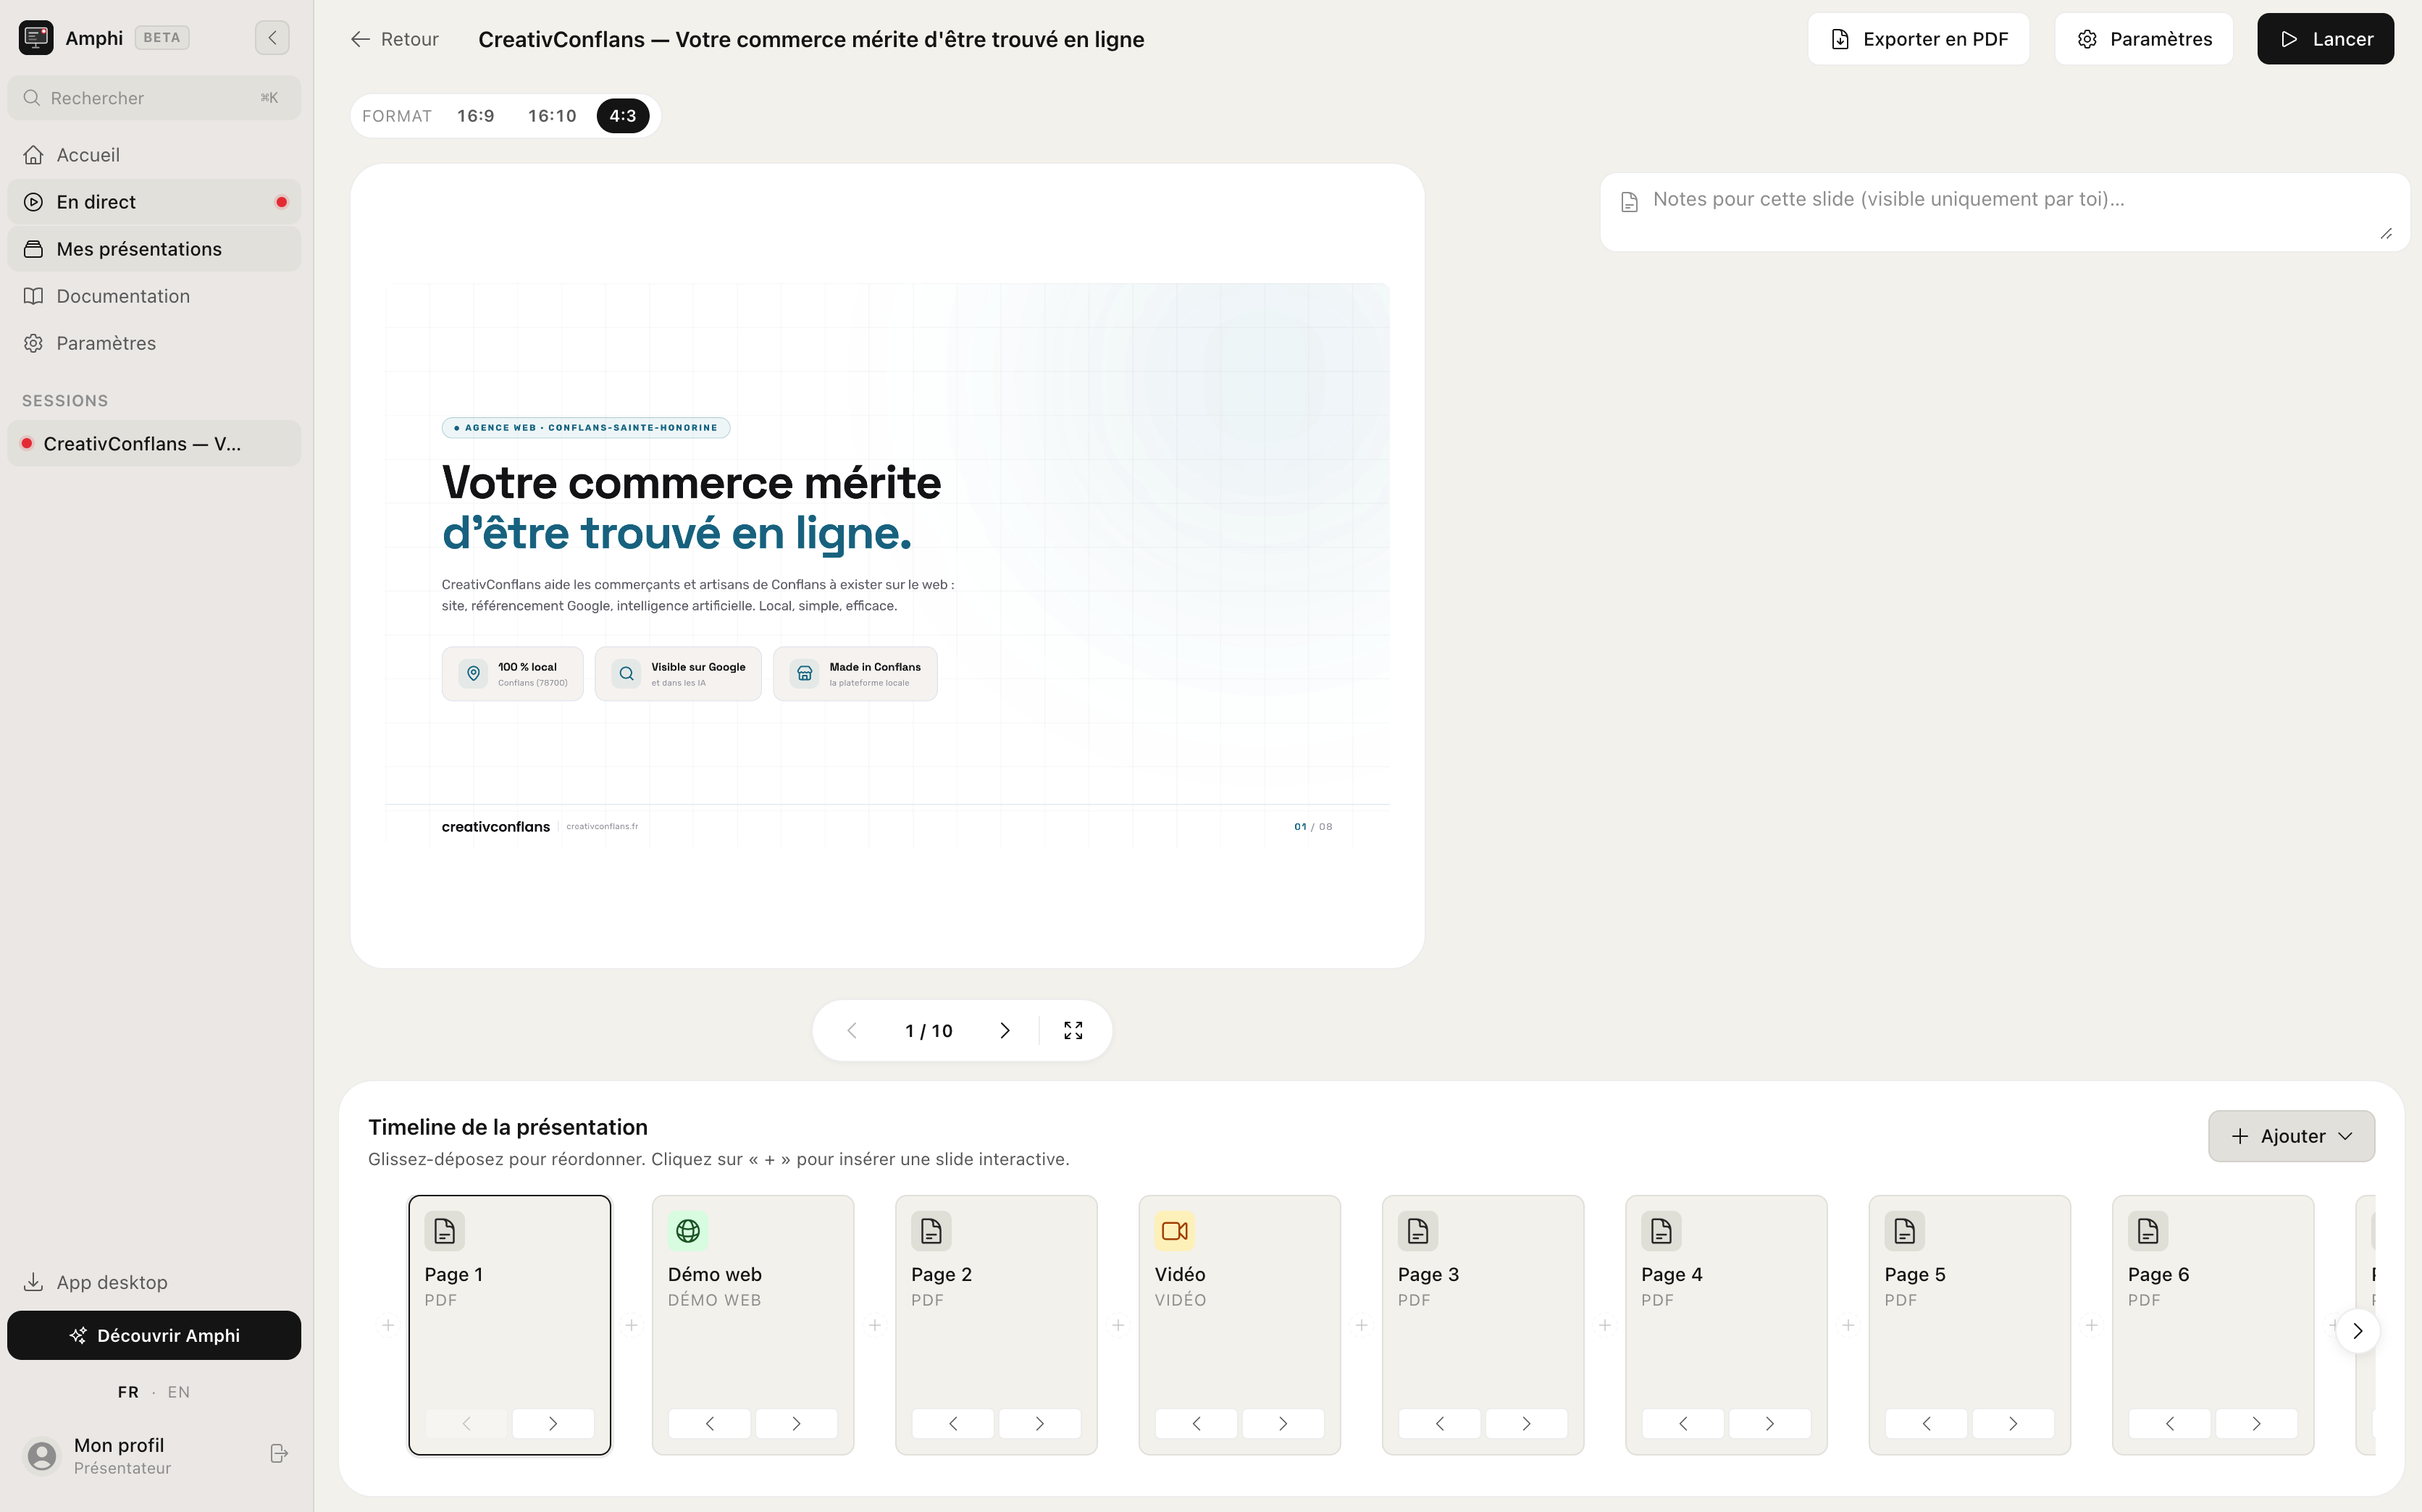Screen dimensions: 2422x1512
Task: Switch format to 16:9
Action: pos(475,116)
